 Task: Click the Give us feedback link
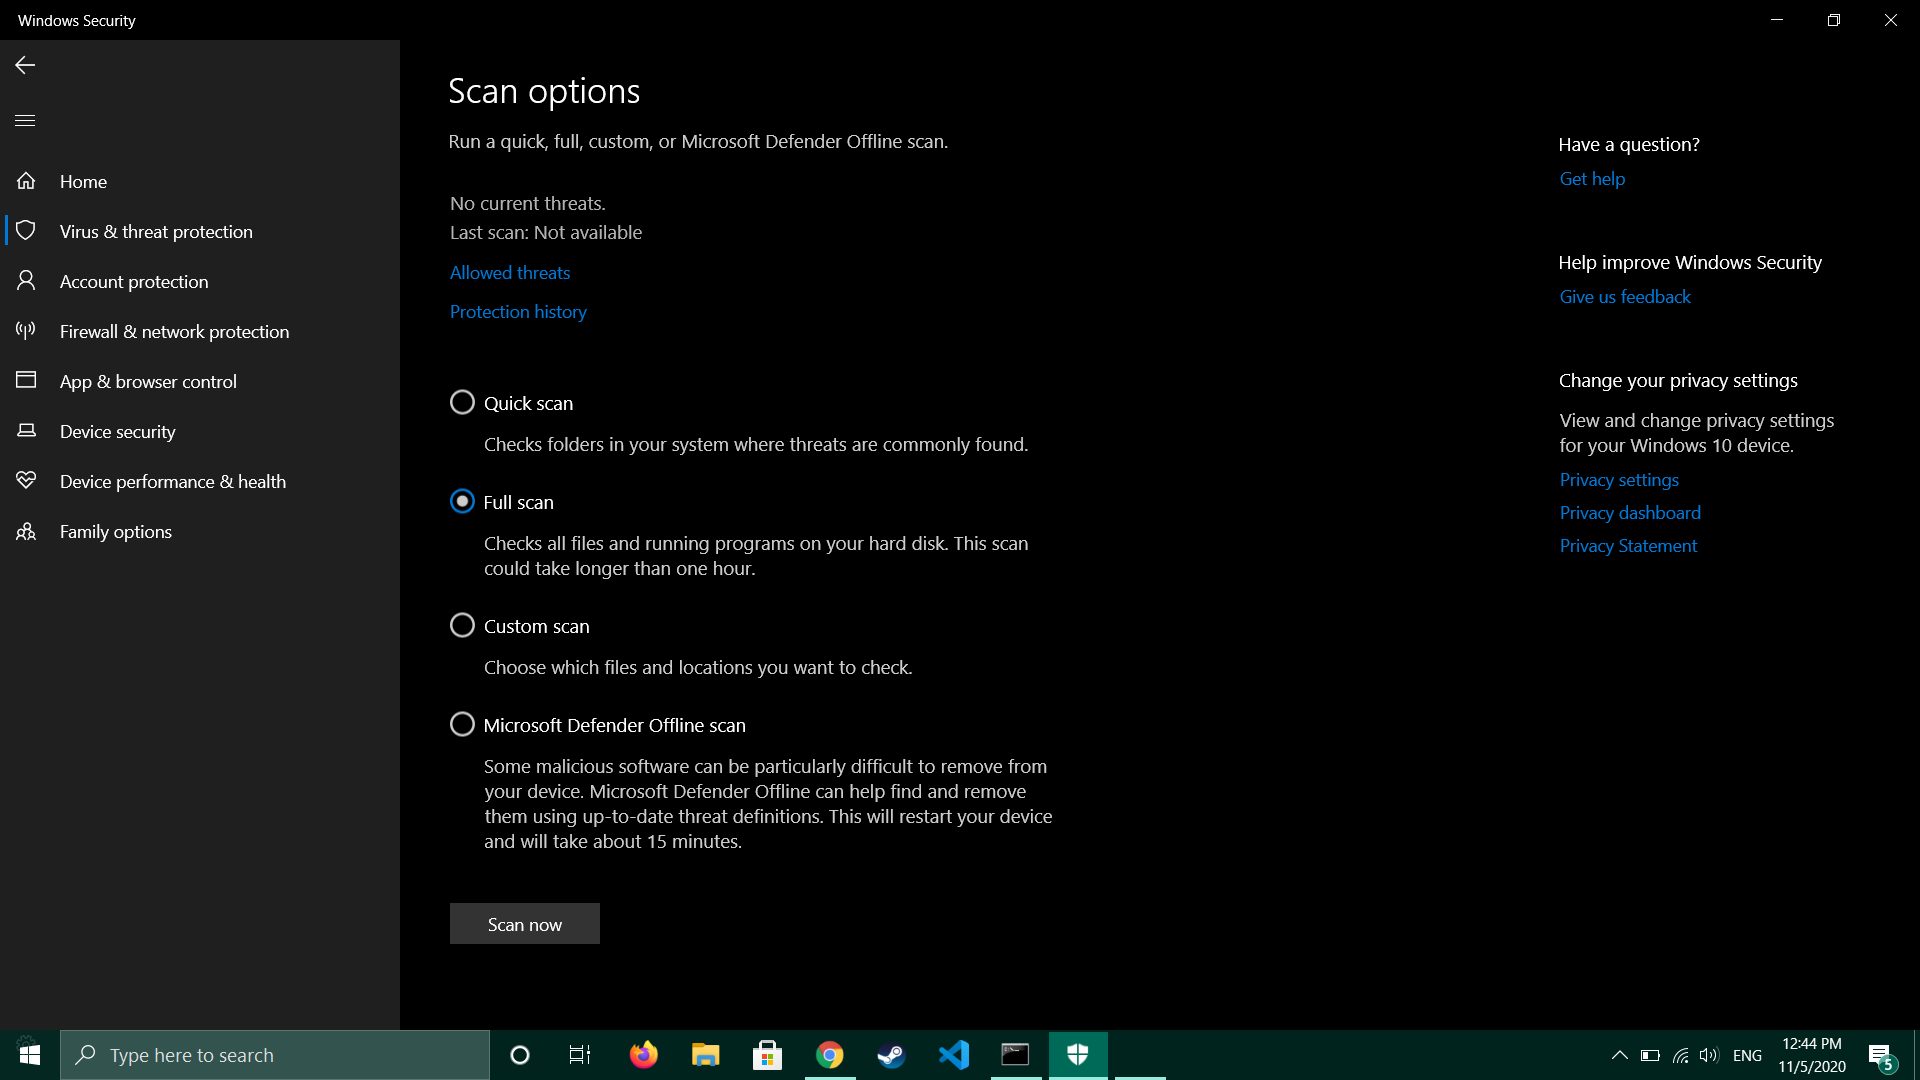point(1625,297)
